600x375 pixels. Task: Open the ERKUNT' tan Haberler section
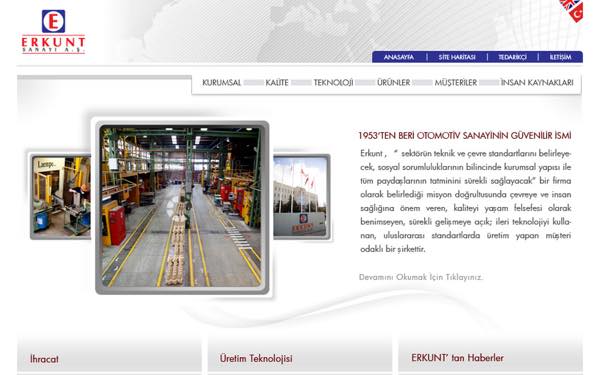(457, 358)
